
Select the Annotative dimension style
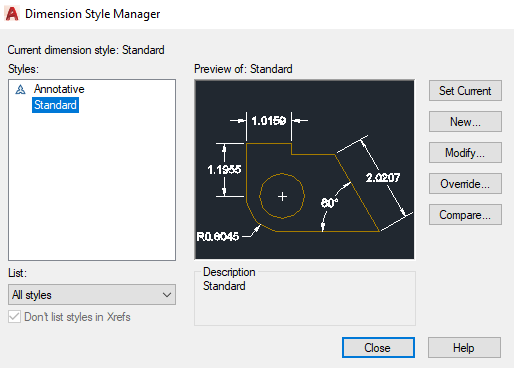(59, 89)
